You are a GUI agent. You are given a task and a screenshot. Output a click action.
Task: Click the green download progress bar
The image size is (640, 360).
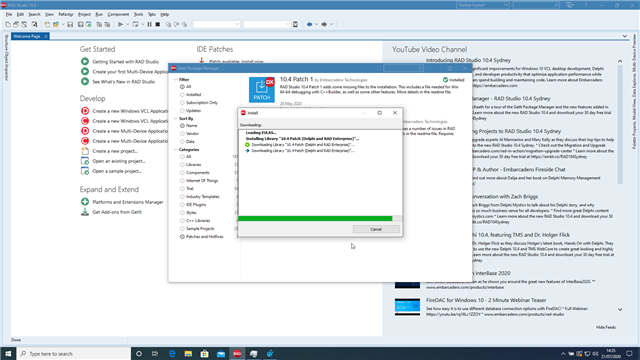pos(315,219)
